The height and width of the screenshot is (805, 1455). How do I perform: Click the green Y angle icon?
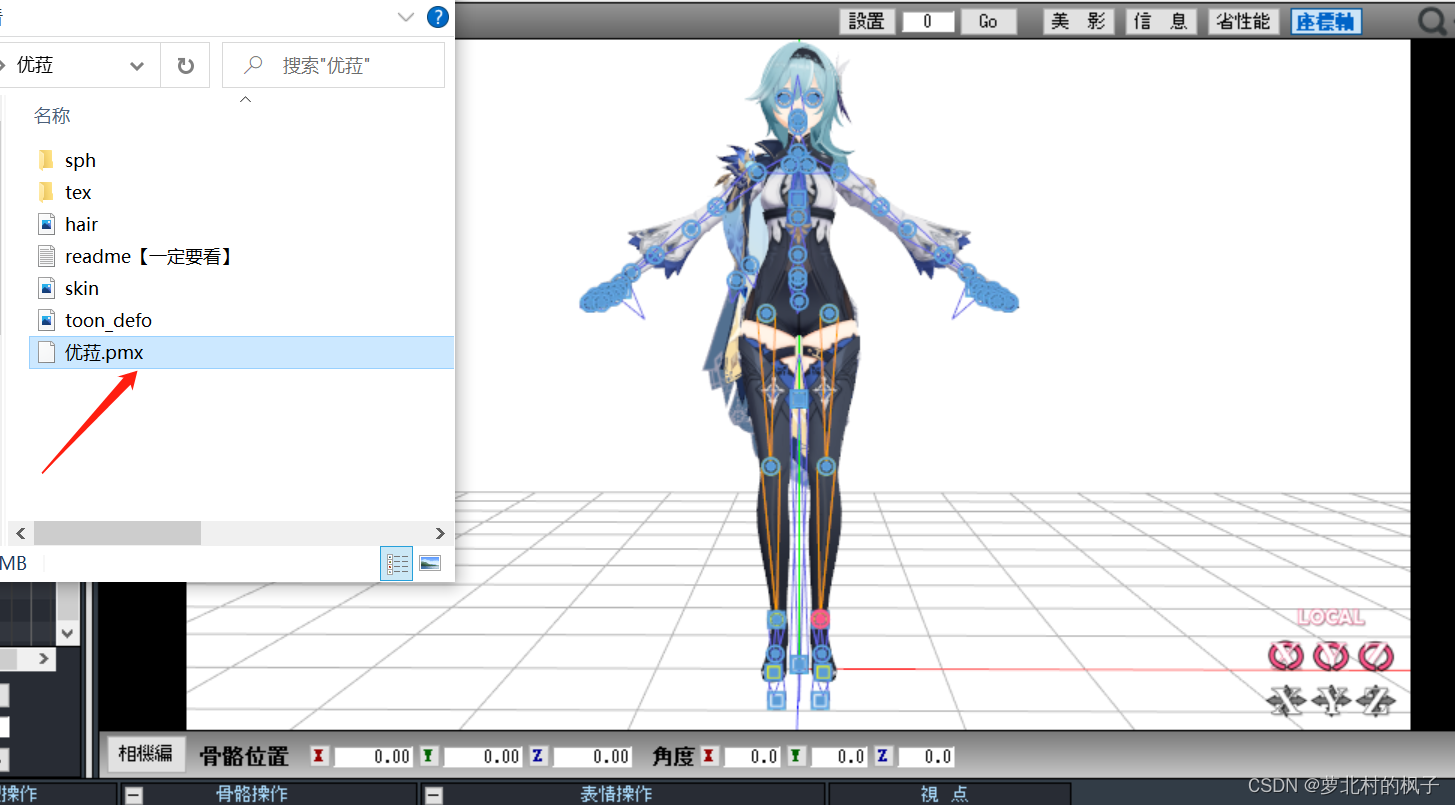click(x=796, y=756)
